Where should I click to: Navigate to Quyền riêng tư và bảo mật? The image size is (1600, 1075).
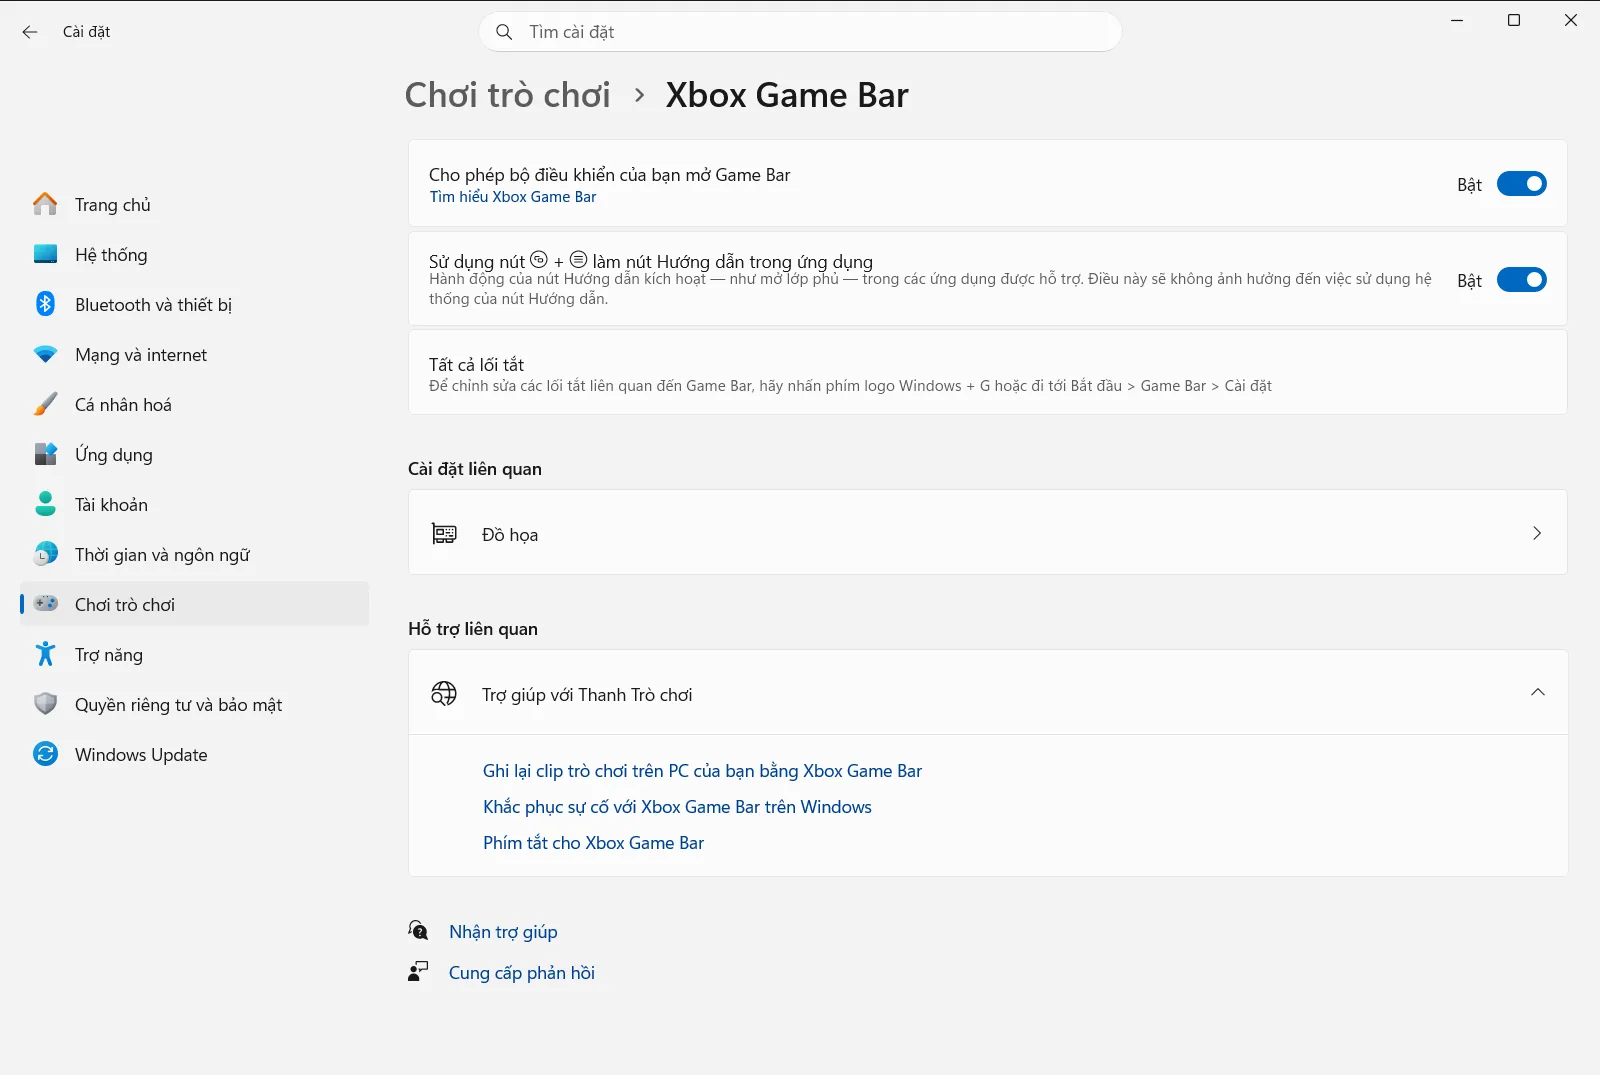194,704
